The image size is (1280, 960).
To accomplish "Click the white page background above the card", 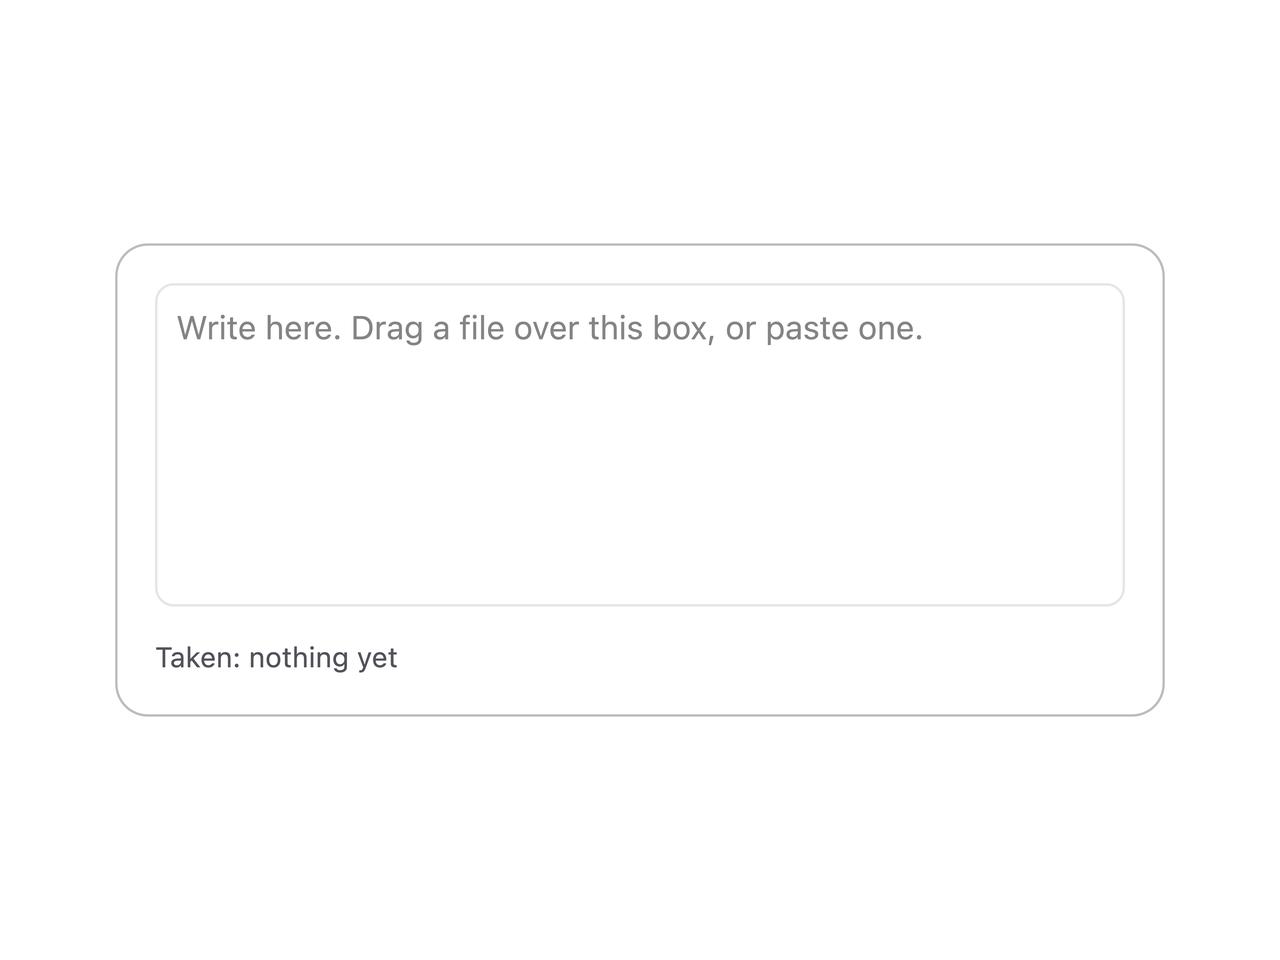I will 640,120.
